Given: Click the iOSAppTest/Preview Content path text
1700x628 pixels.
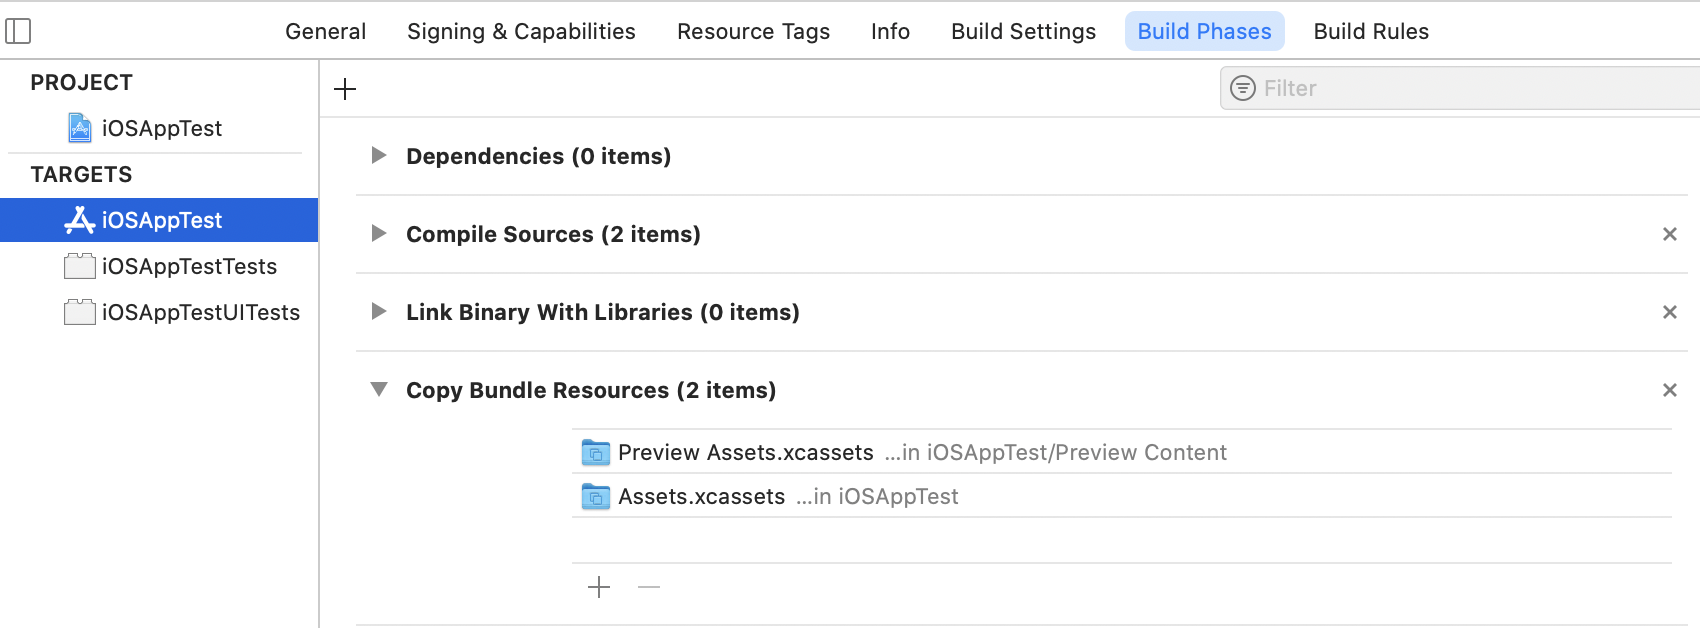Looking at the screenshot, I should click(1055, 453).
